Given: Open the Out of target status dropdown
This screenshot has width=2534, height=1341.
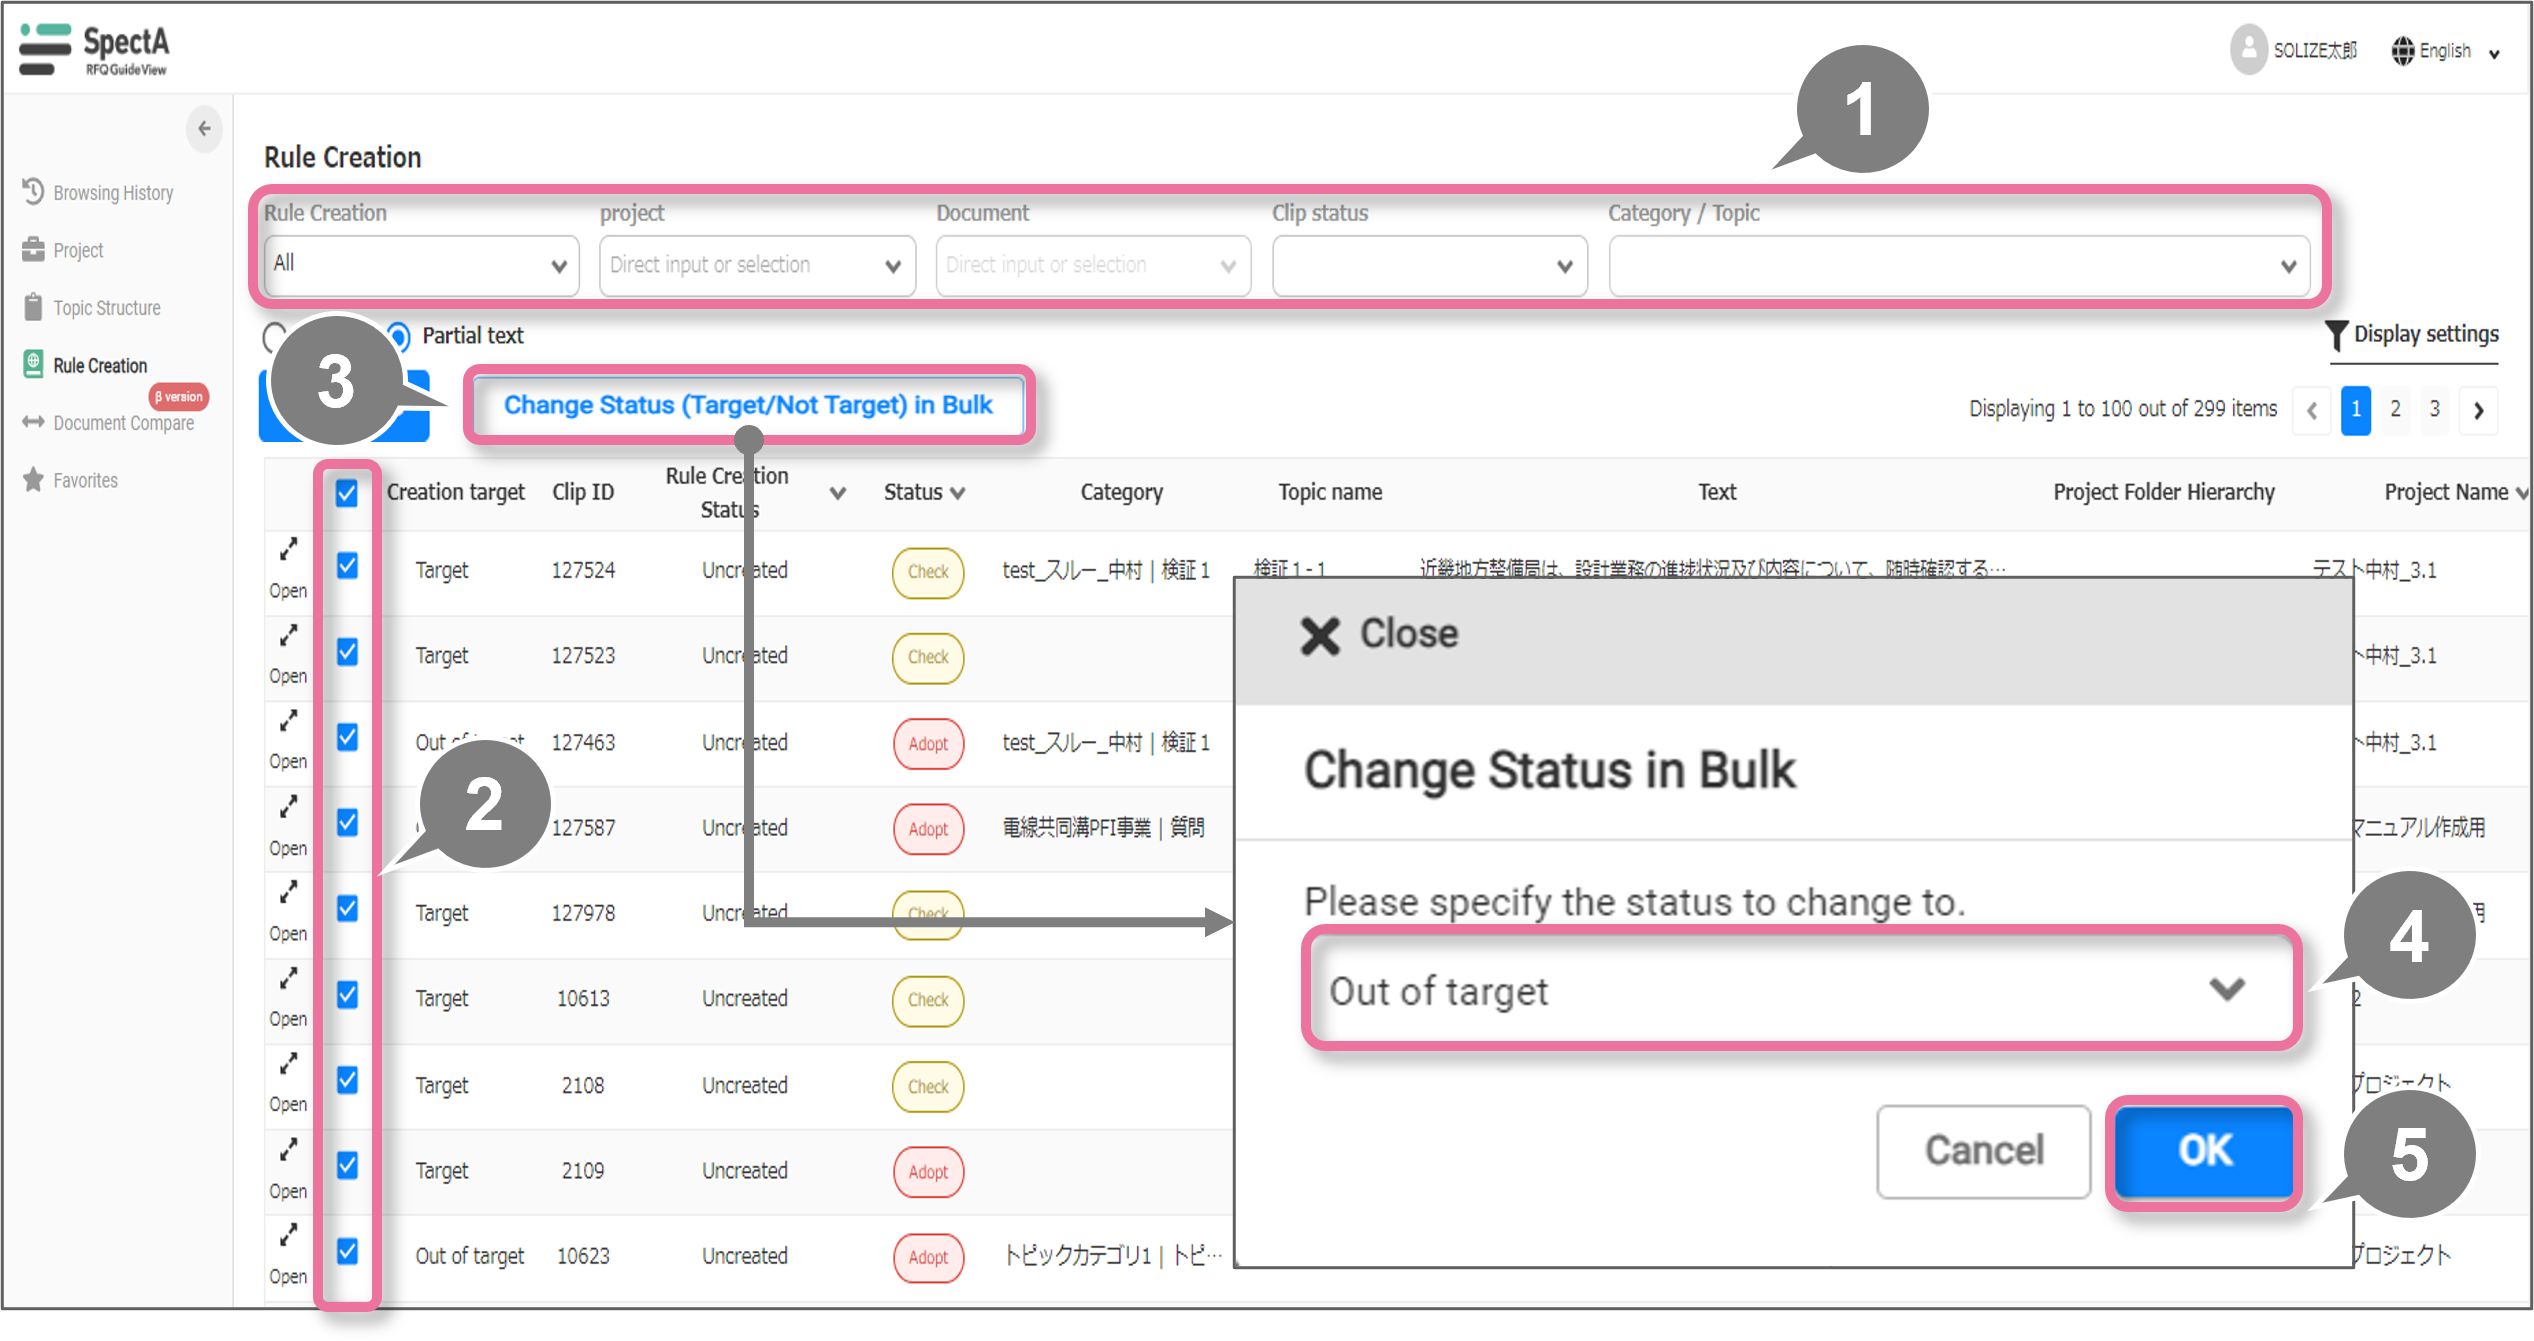Looking at the screenshot, I should 1800,990.
